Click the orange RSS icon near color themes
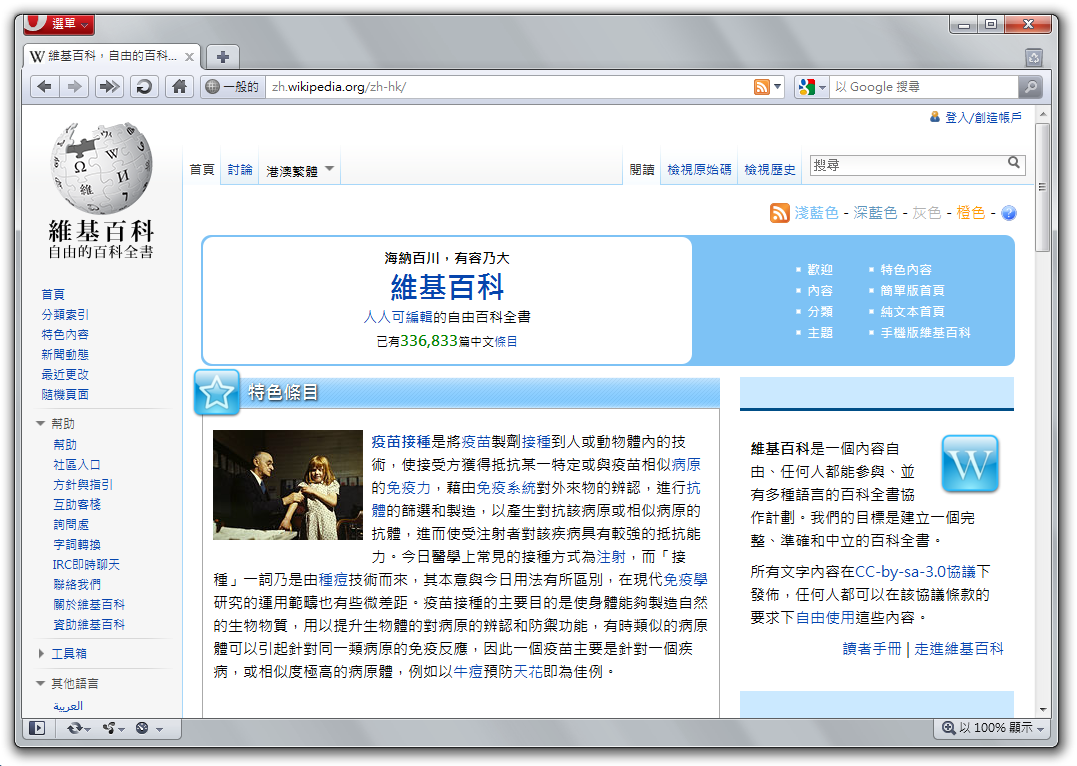1077x766 pixels. (780, 213)
